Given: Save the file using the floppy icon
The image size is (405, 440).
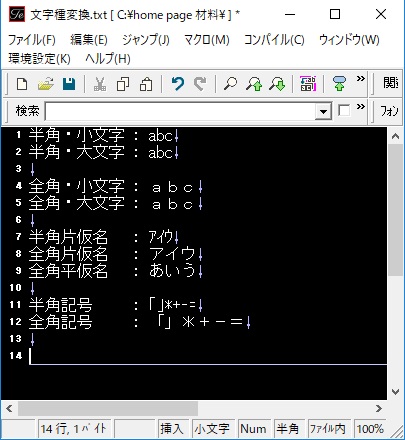Looking at the screenshot, I should pos(69,84).
